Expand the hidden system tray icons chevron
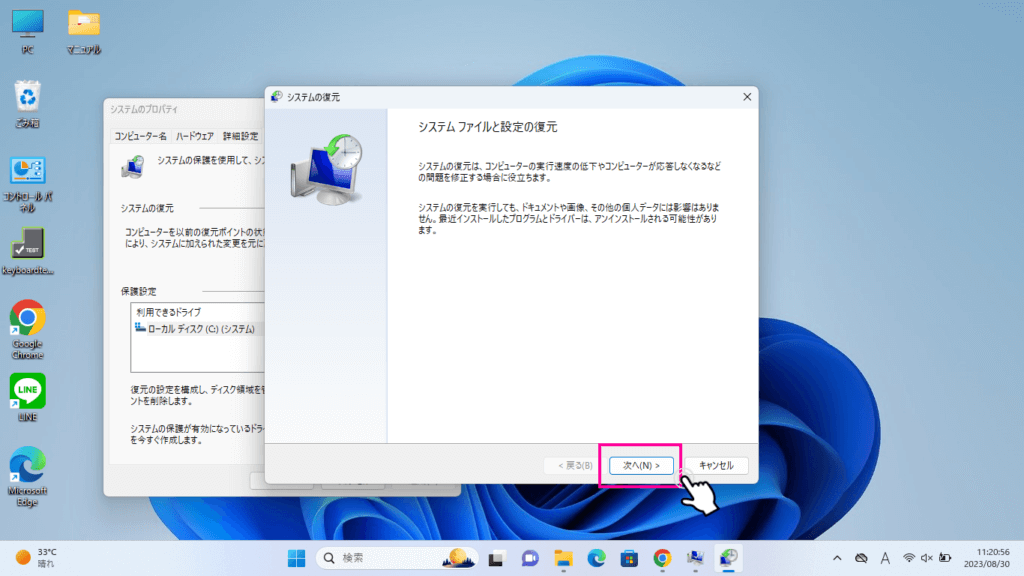Viewport: 1024px width, 576px height. click(x=837, y=557)
